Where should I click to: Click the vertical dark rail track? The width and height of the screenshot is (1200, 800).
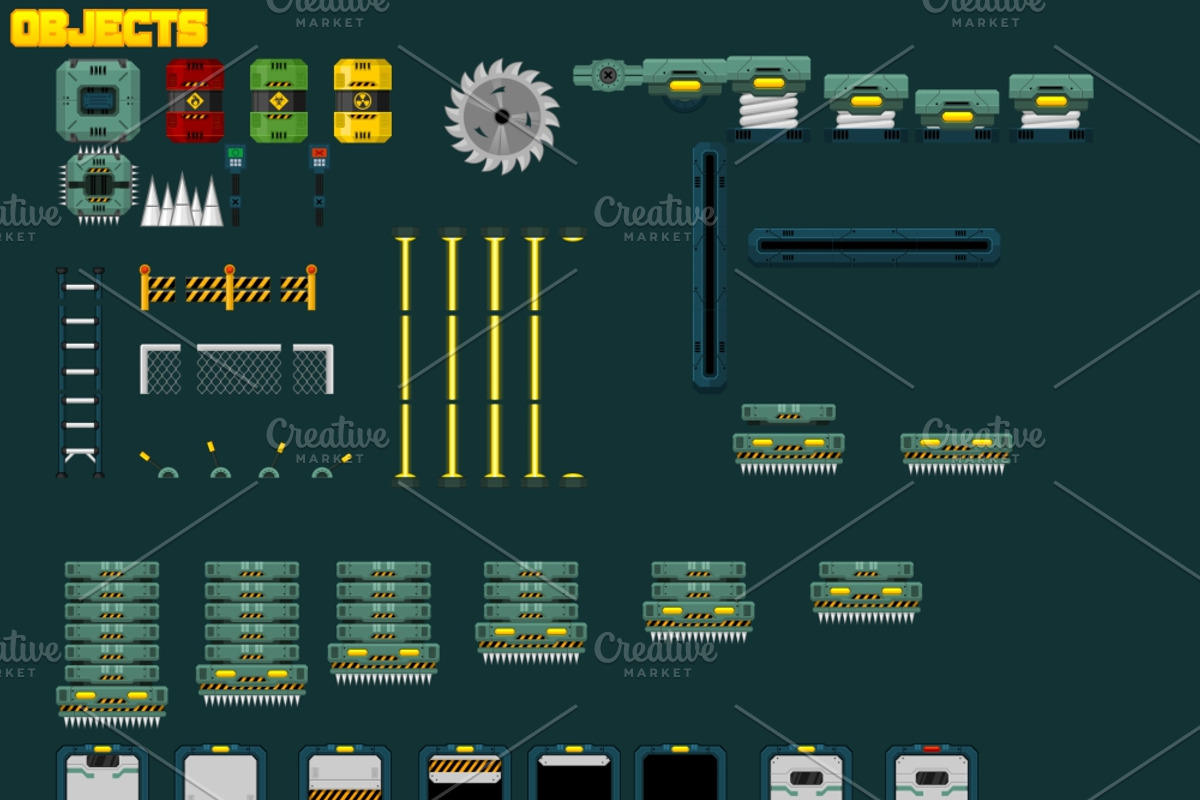tap(709, 265)
